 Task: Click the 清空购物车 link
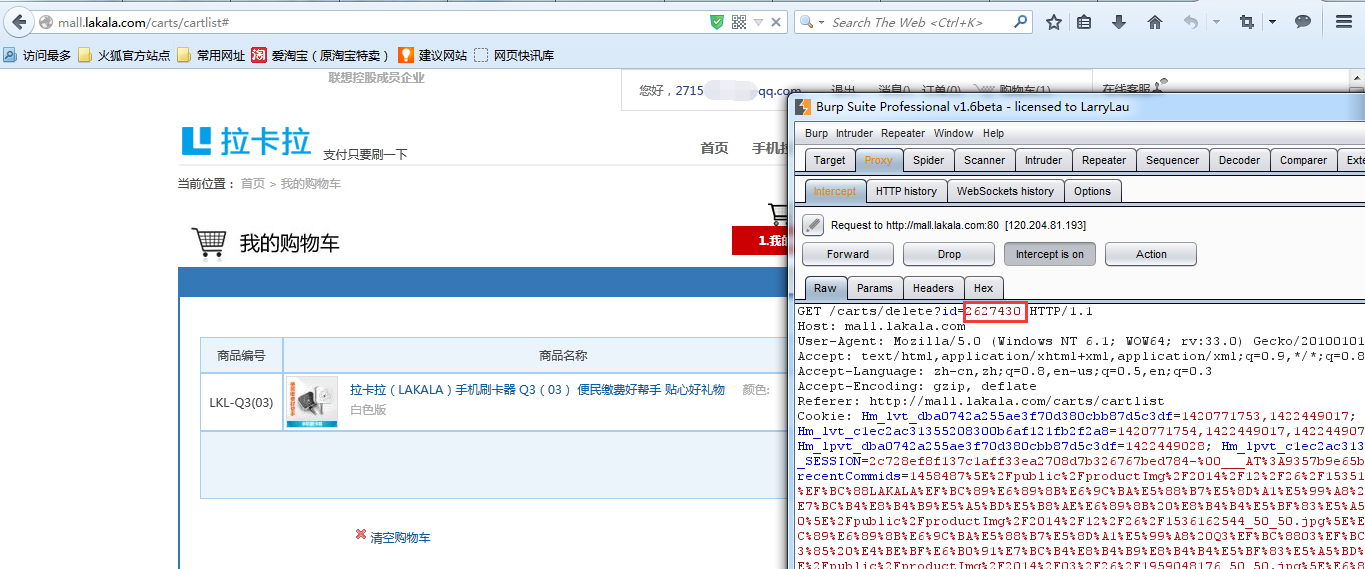tap(400, 538)
